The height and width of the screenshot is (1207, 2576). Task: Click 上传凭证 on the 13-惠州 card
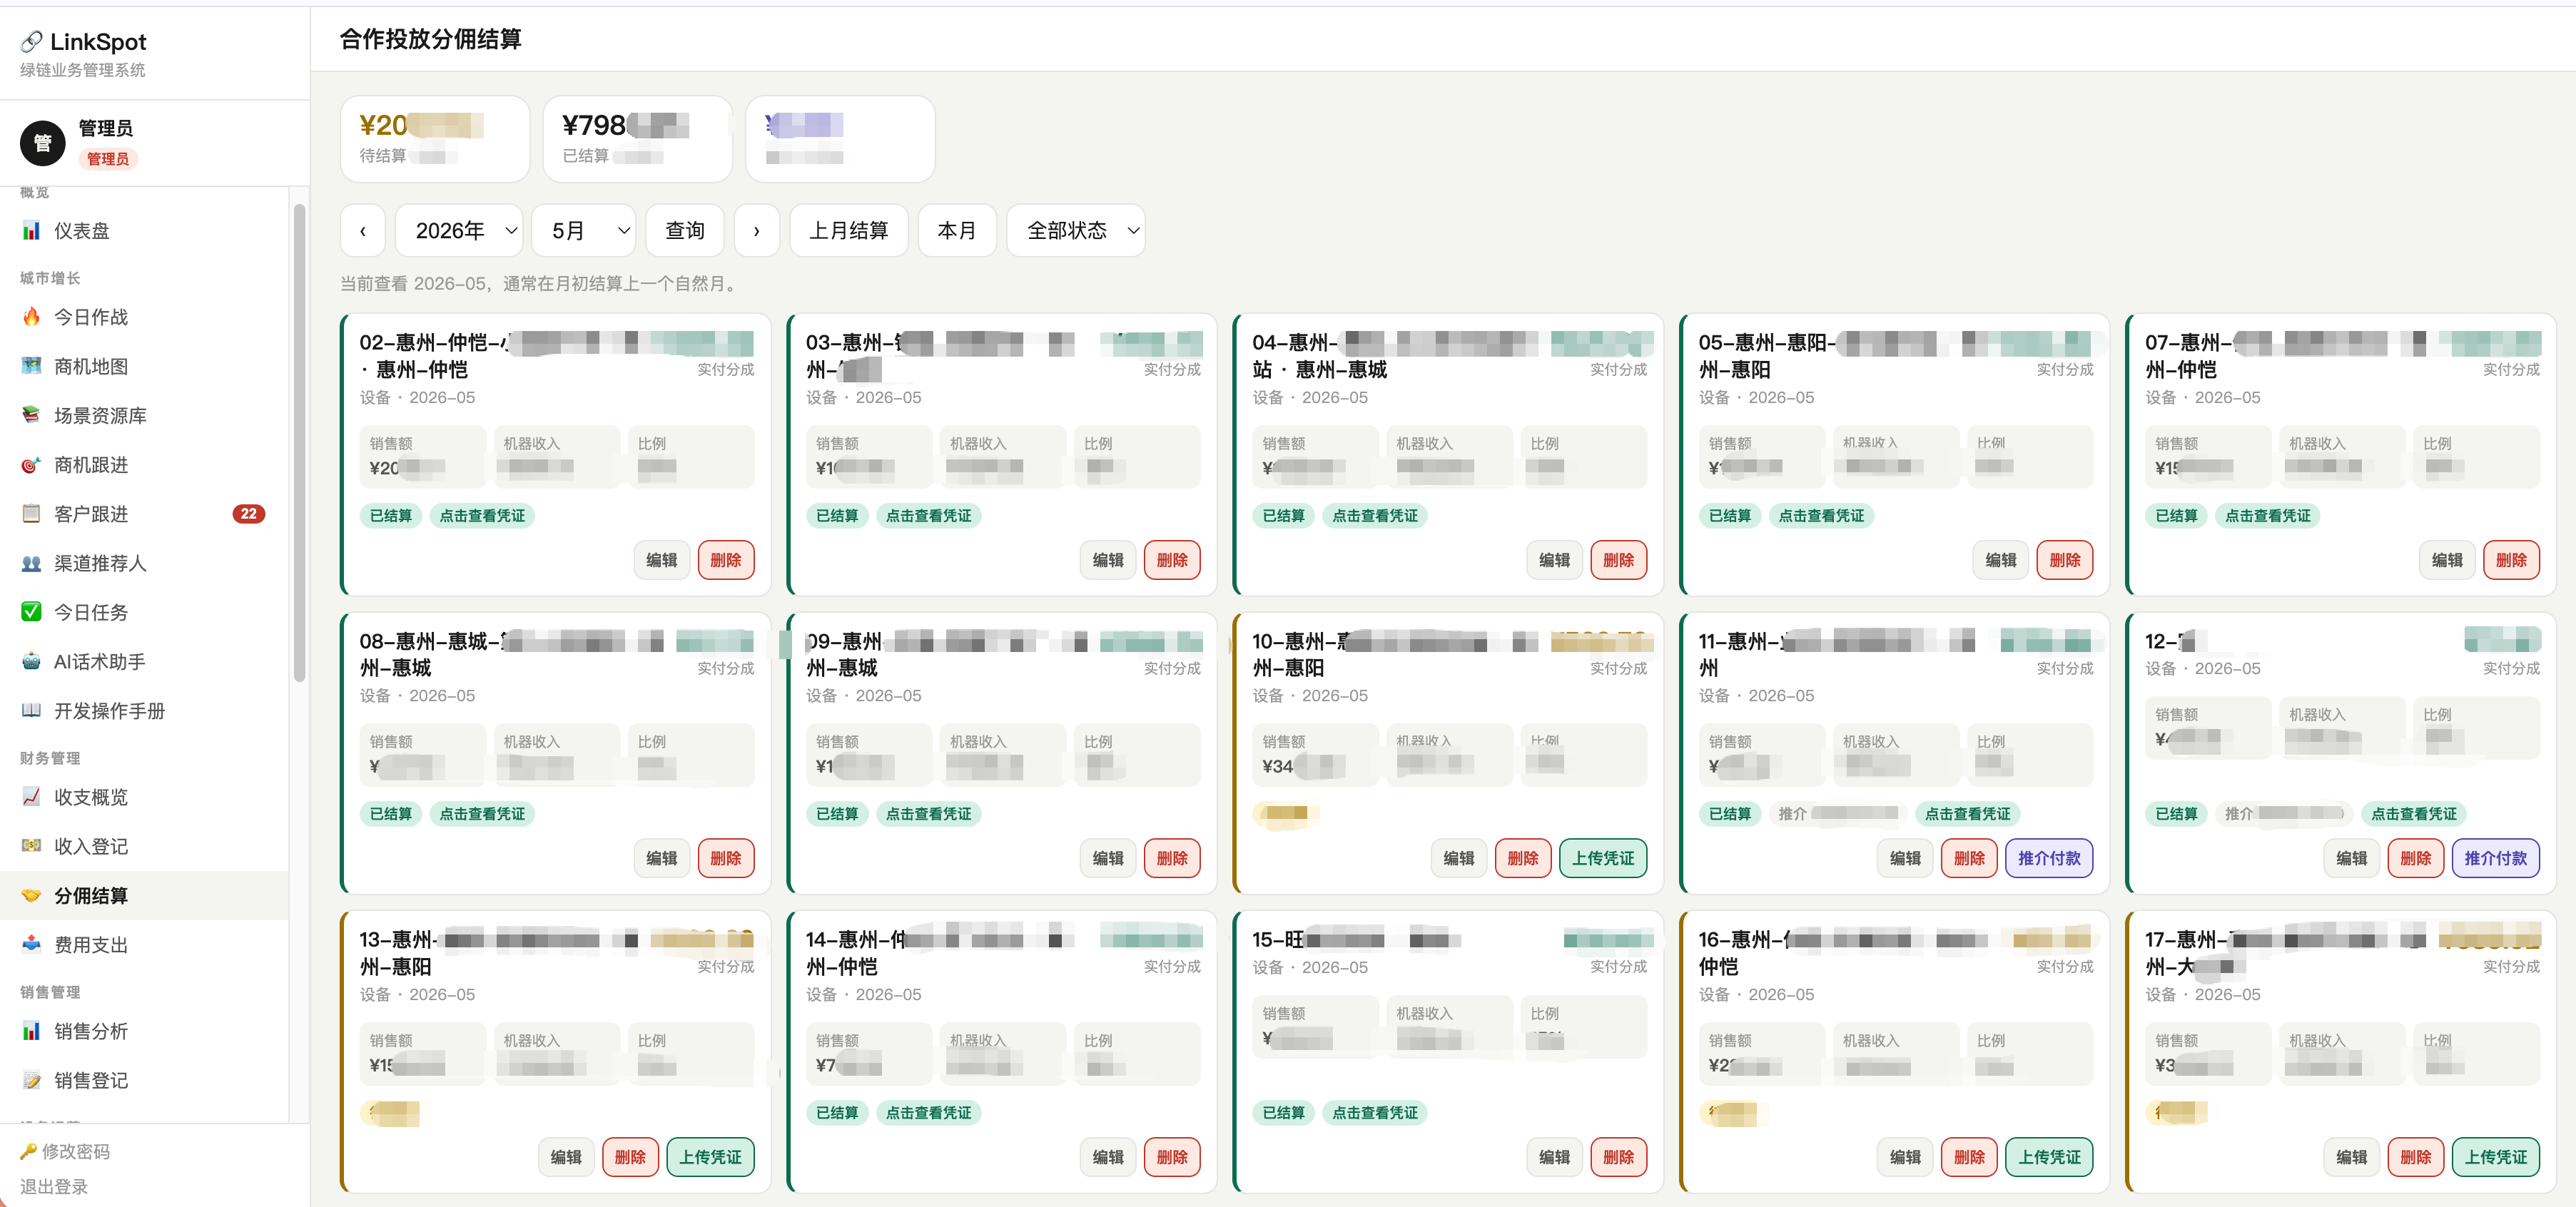tap(710, 1157)
